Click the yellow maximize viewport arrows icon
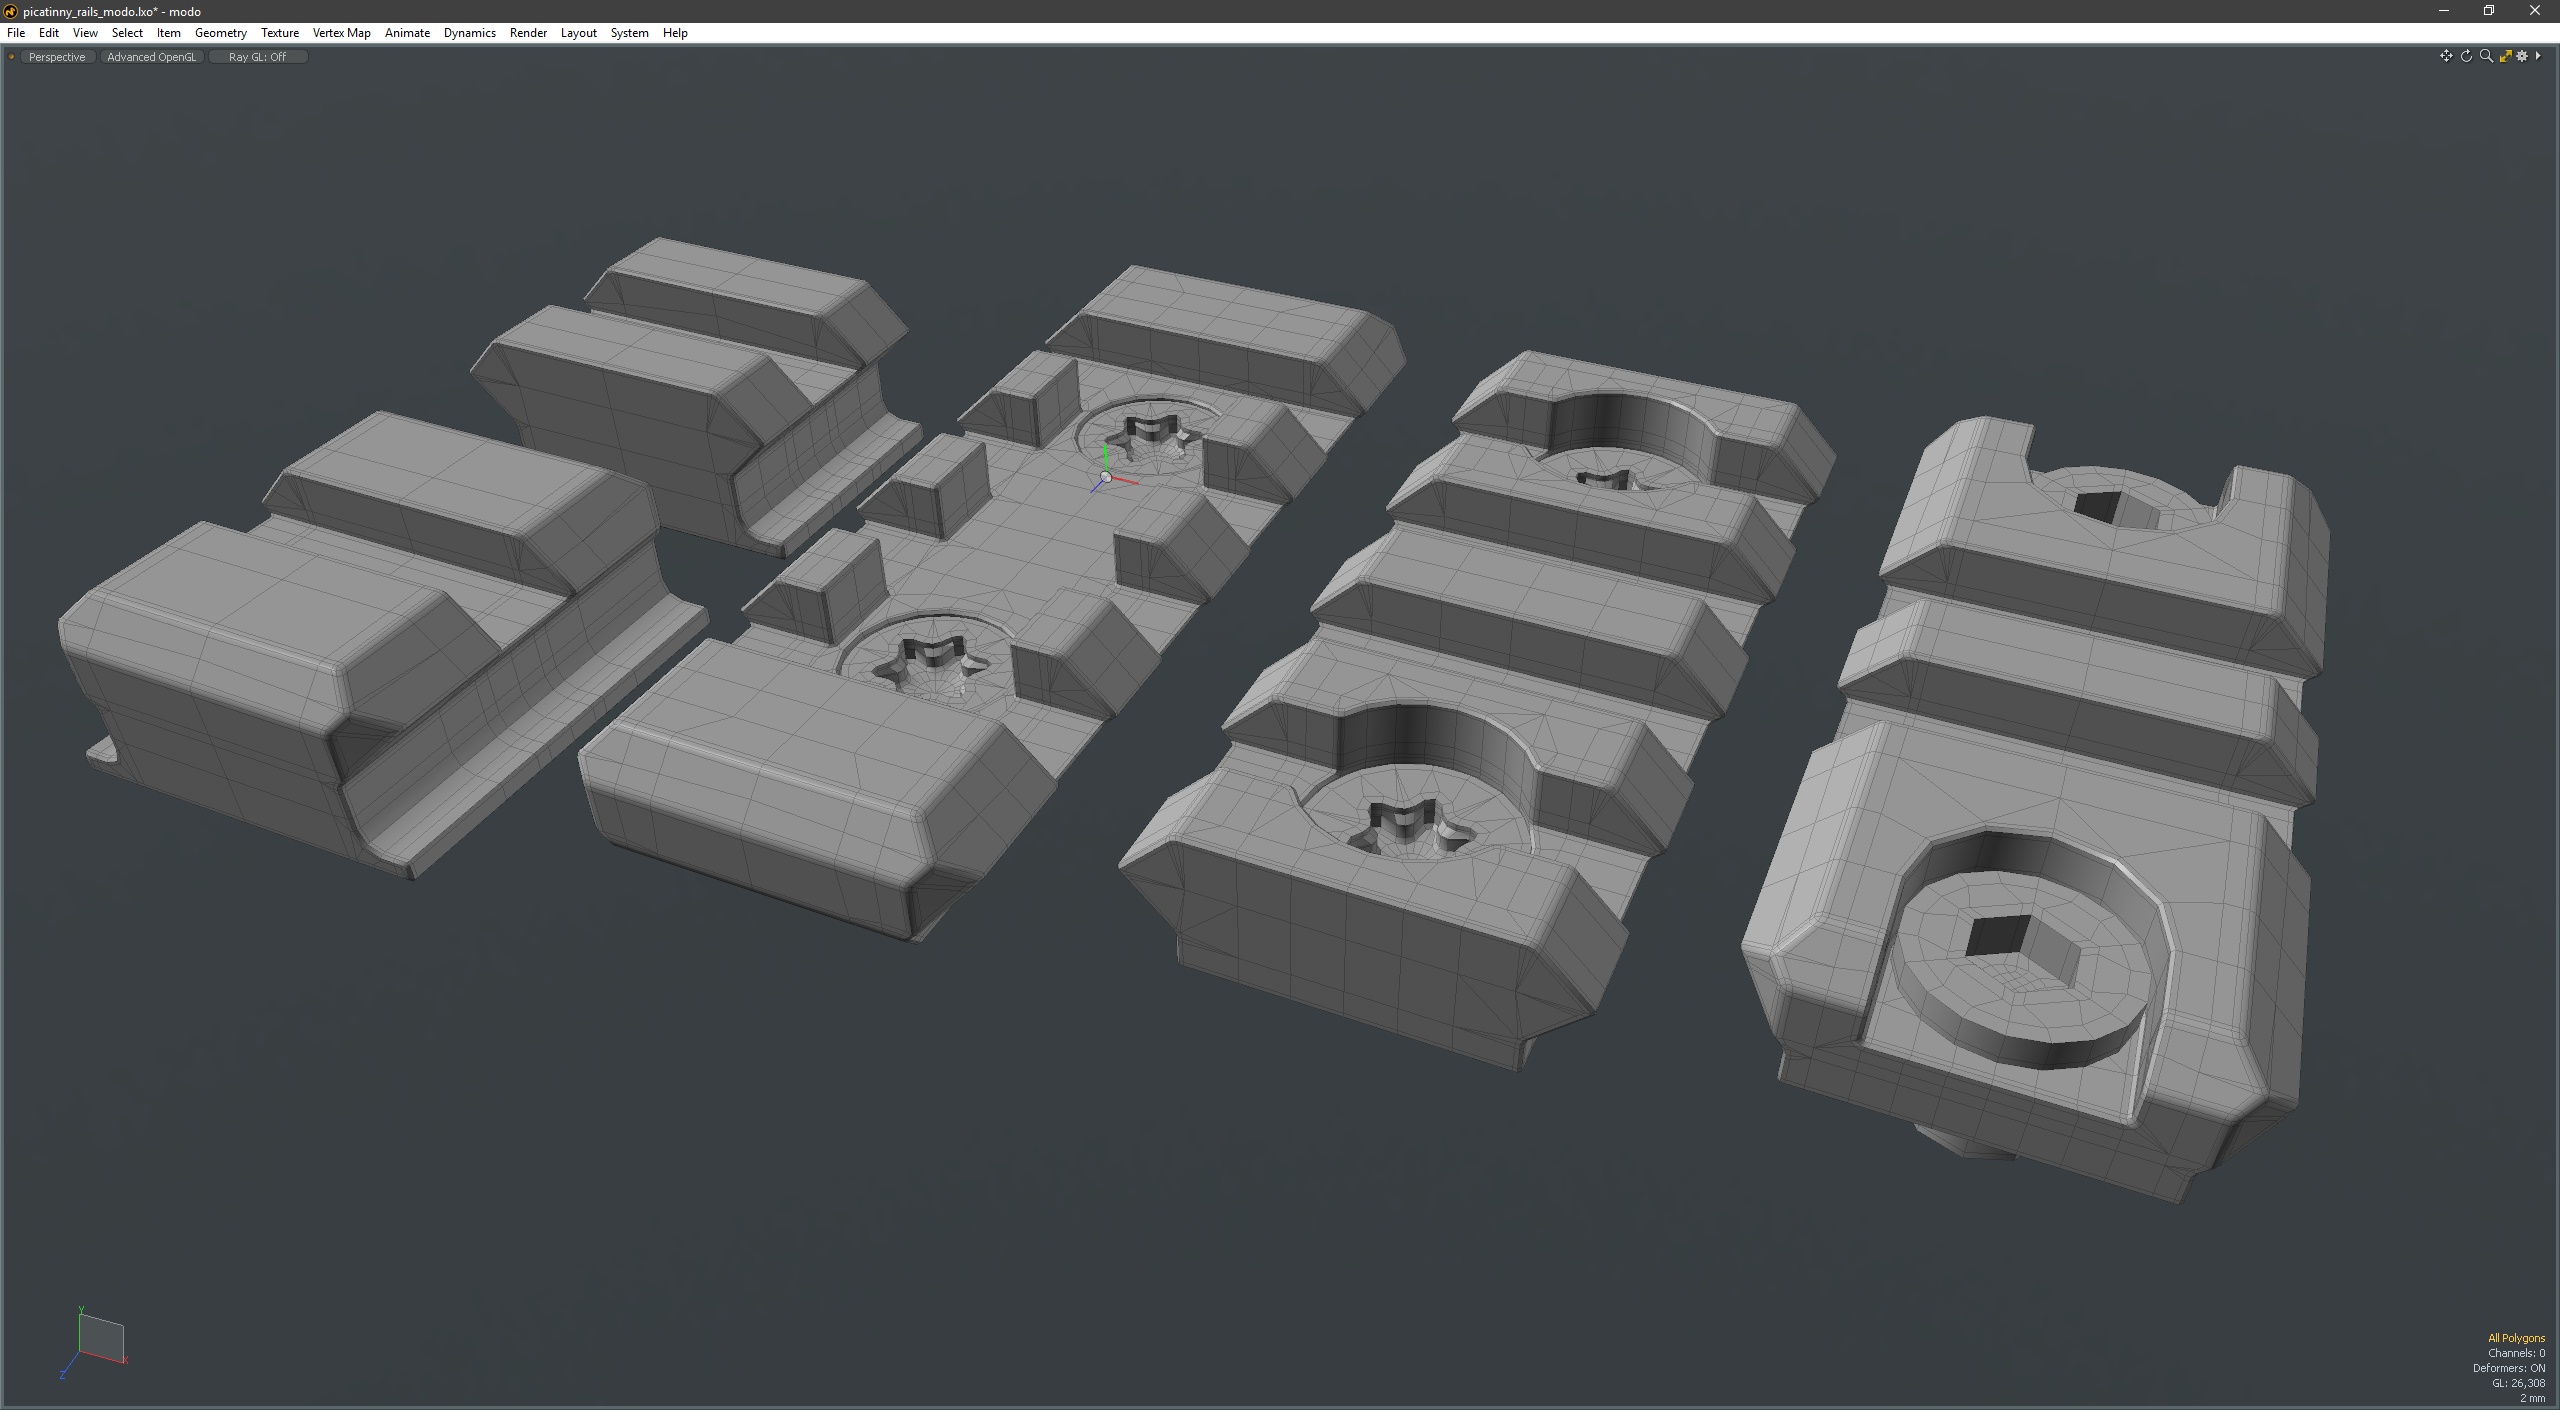 pyautogui.click(x=2505, y=56)
